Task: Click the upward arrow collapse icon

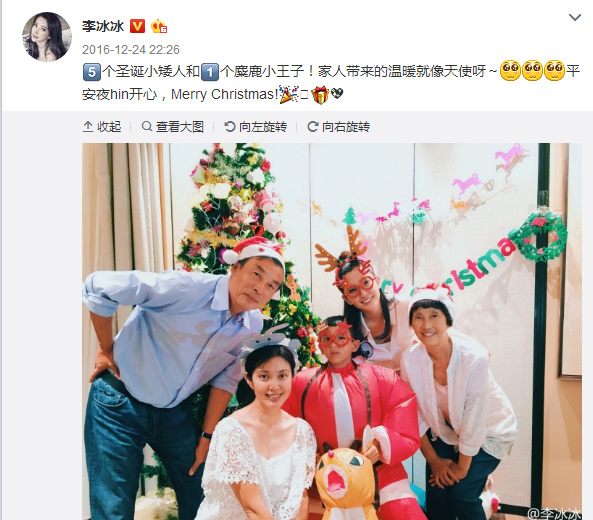Action: point(88,127)
